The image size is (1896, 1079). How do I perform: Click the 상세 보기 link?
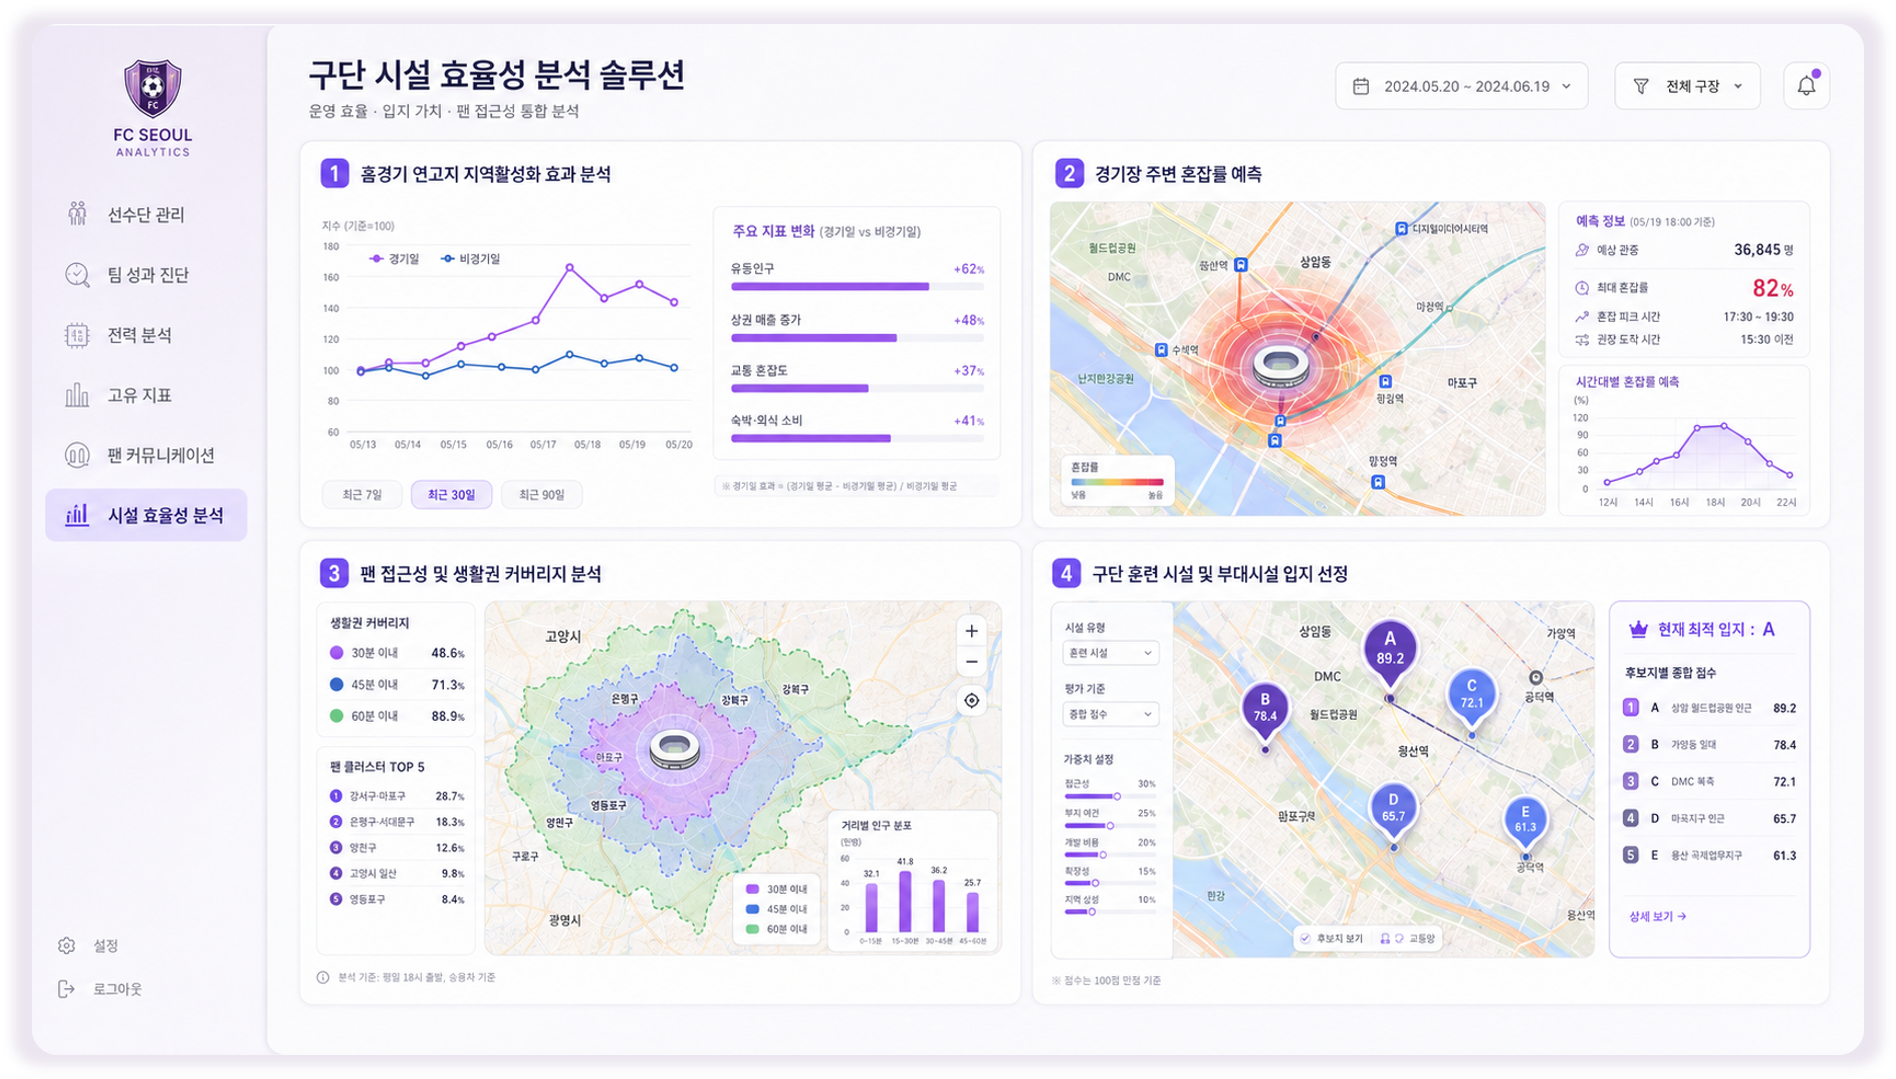tap(1657, 916)
